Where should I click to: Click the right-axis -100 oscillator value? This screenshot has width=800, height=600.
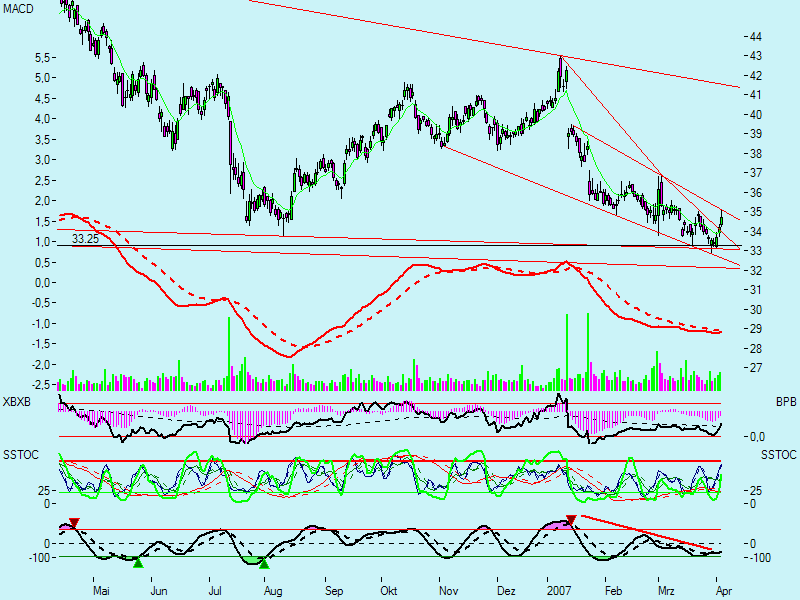tap(760, 558)
